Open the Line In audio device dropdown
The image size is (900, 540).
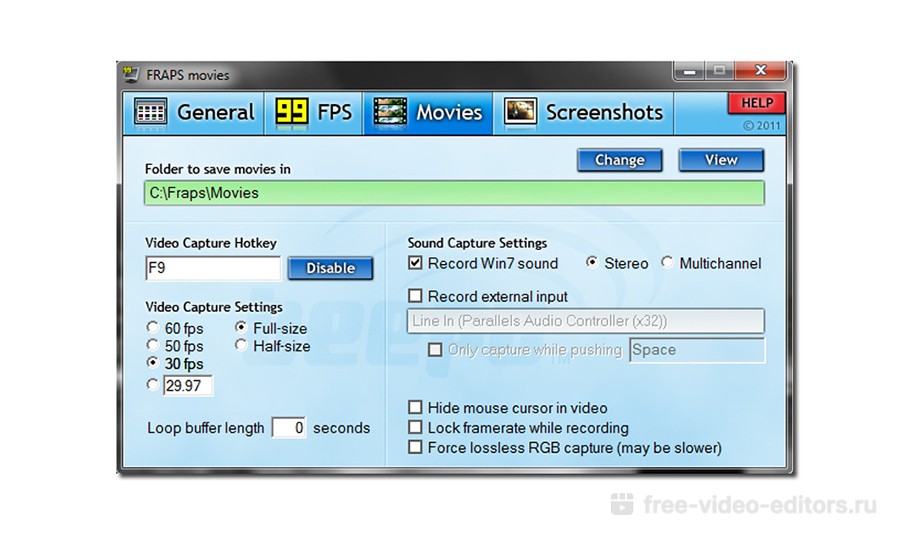pyautogui.click(x=585, y=321)
